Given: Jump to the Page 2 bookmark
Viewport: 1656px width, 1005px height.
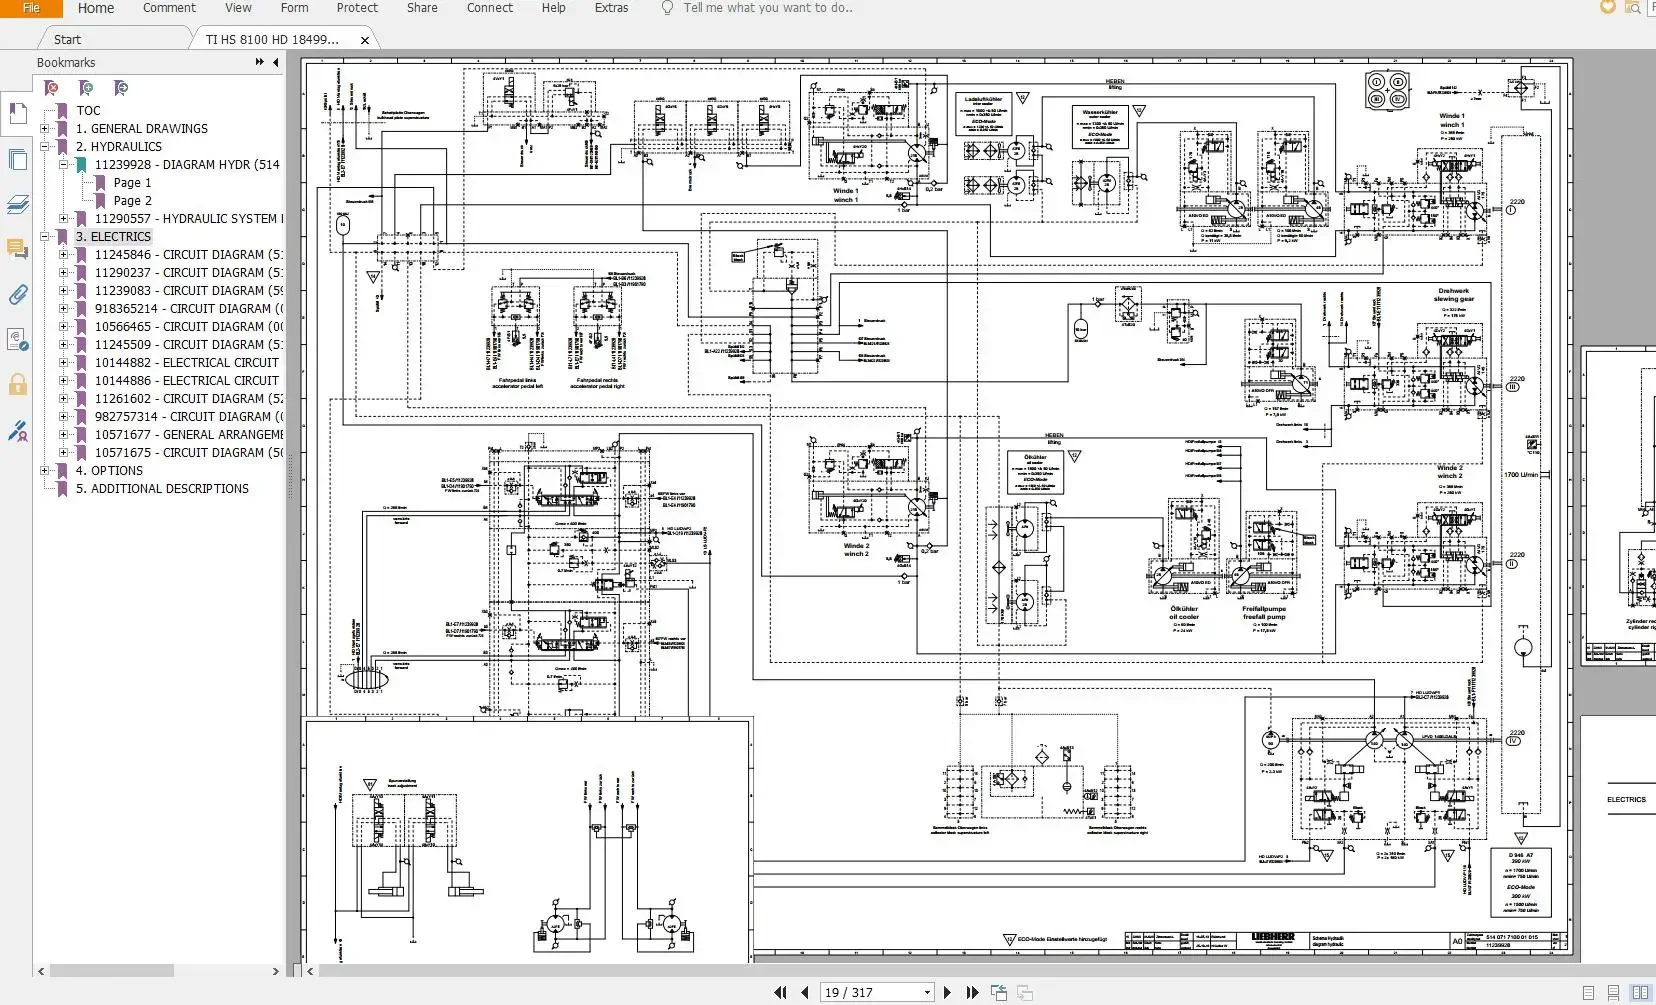Looking at the screenshot, I should [x=130, y=201].
